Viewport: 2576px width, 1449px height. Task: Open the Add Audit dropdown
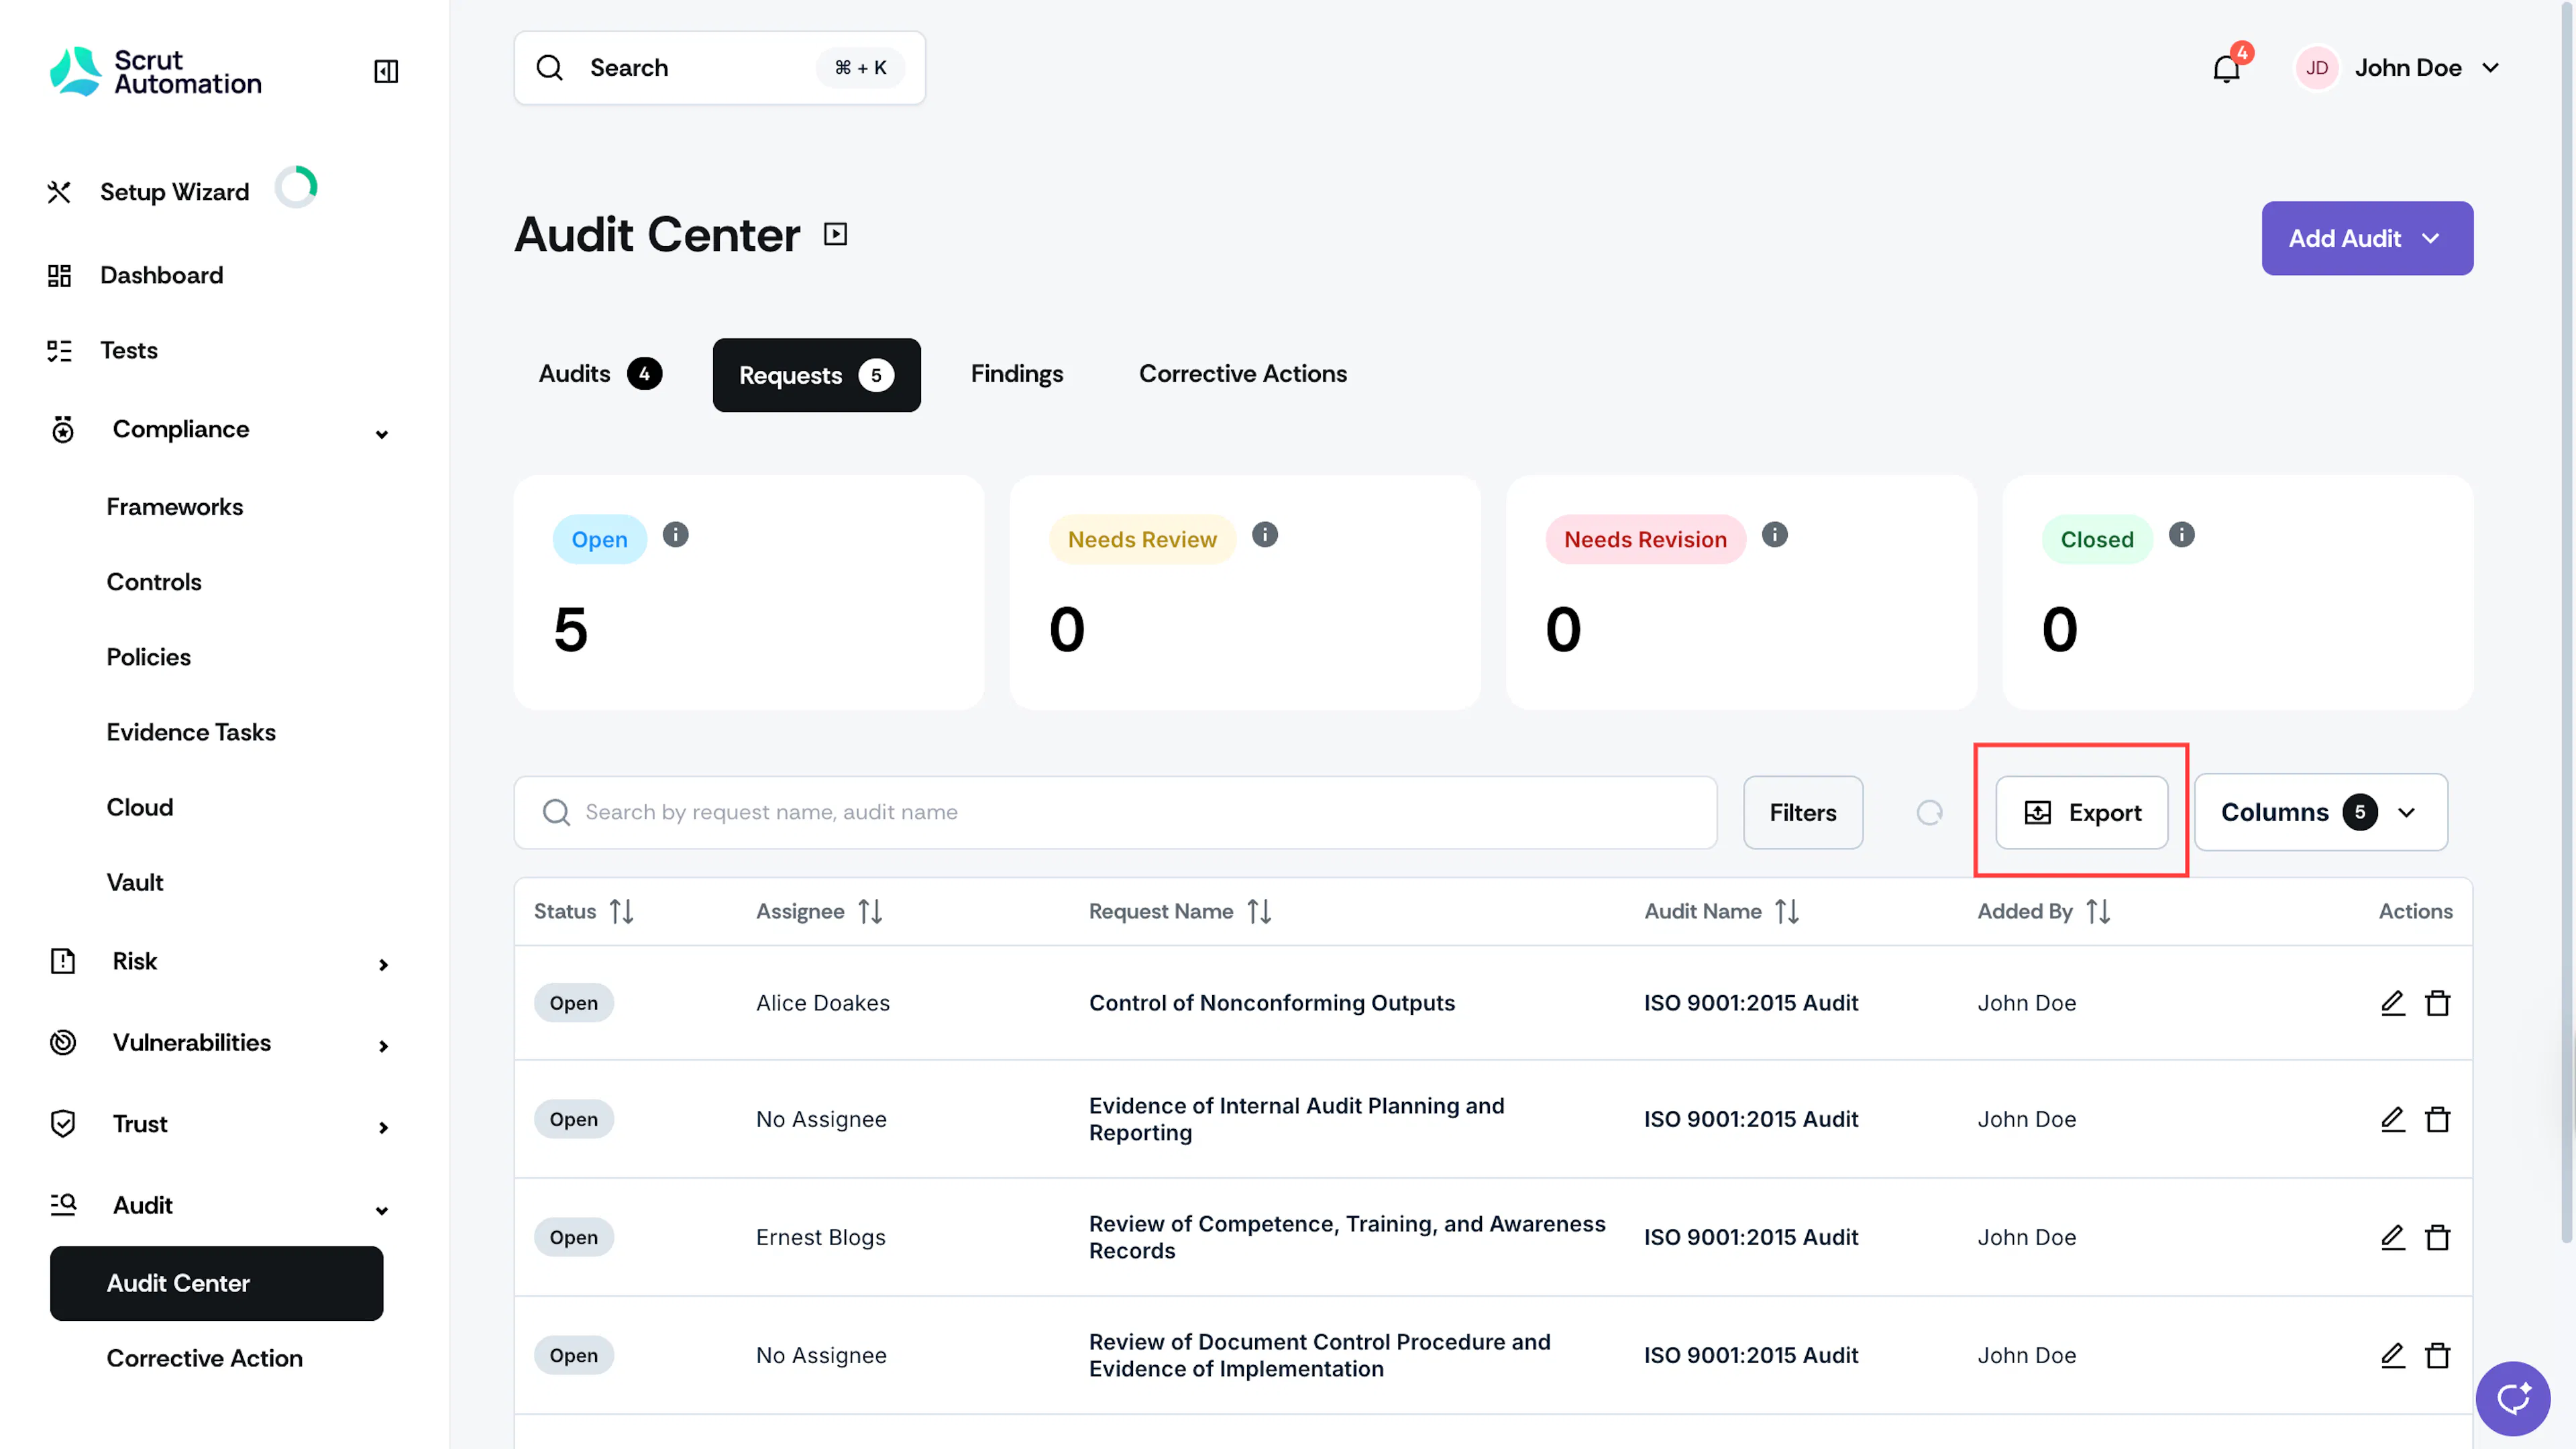pos(2367,238)
